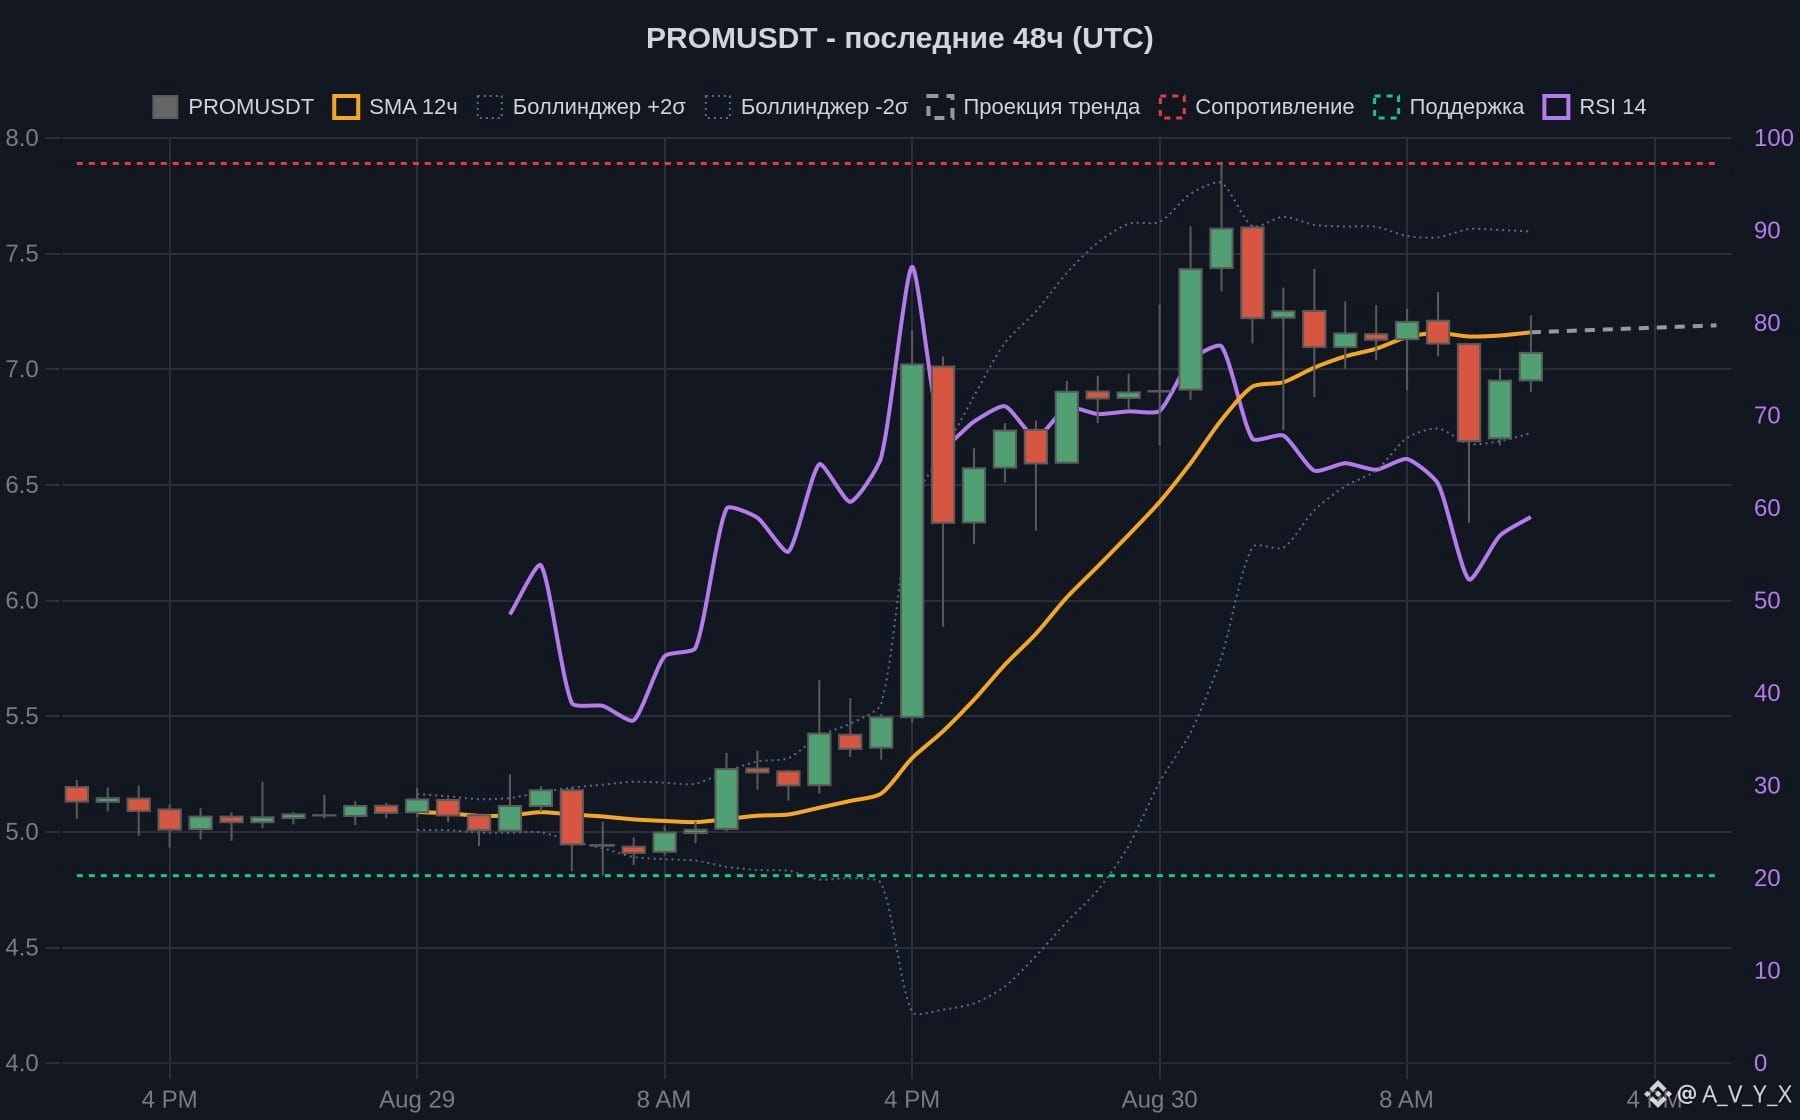
Task: Toggle the PROMUSDT legend entry
Action: pos(233,107)
